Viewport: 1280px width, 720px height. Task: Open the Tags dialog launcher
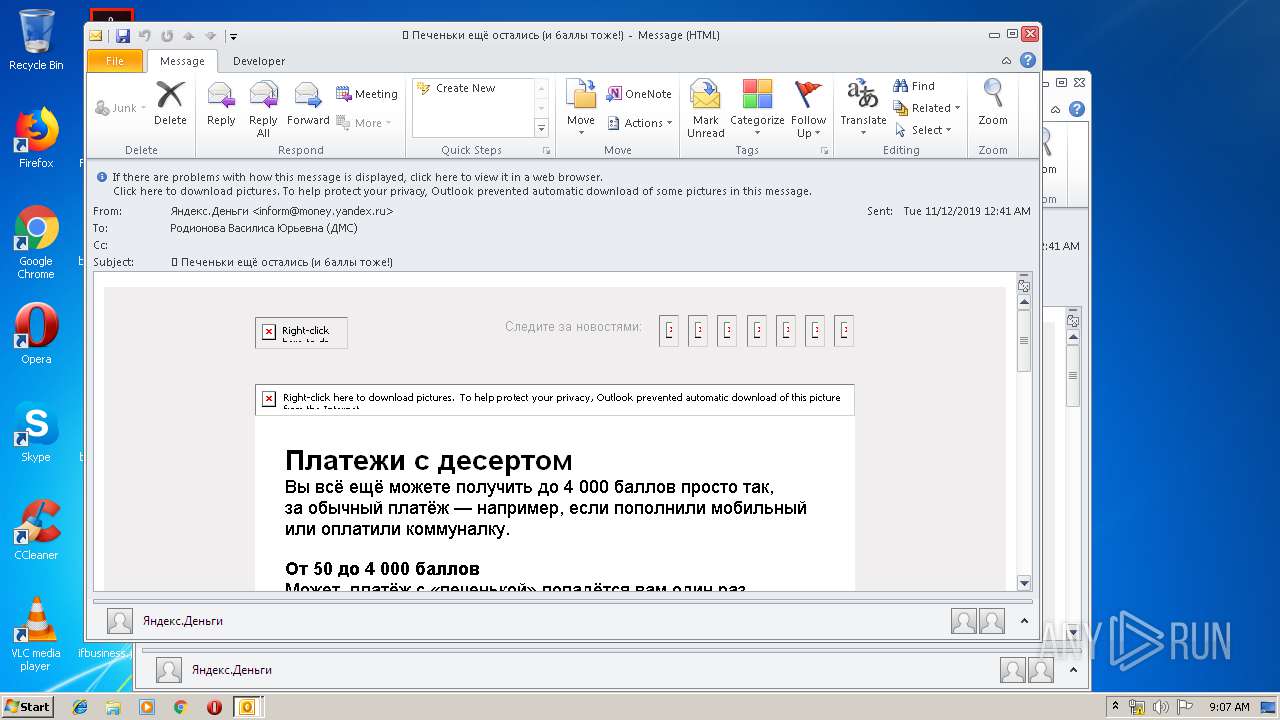(x=825, y=151)
